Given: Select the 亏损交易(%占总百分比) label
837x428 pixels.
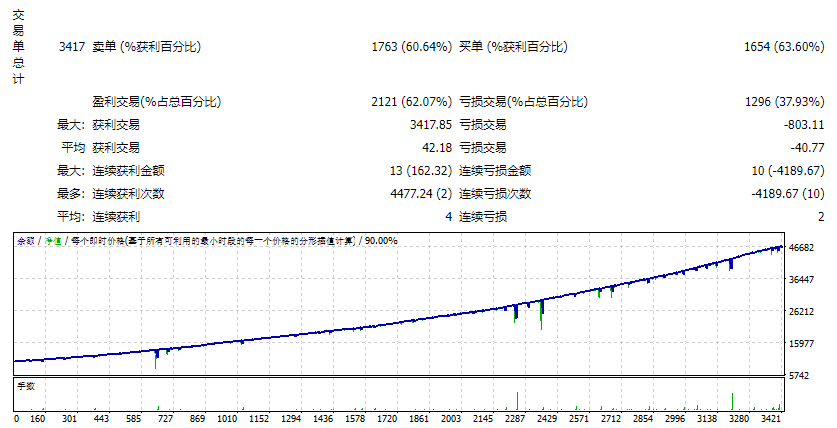Looking at the screenshot, I should (523, 101).
